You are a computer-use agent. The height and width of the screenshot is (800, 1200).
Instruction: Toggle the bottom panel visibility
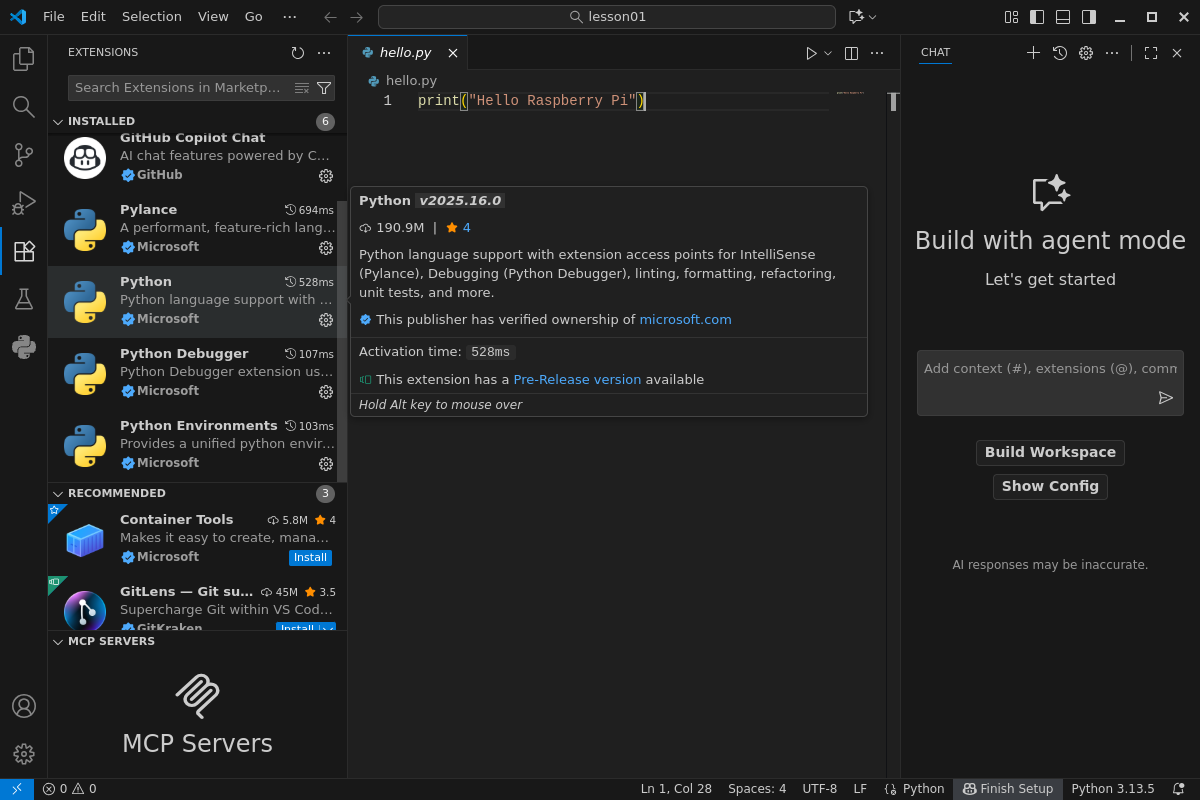[x=1063, y=17]
